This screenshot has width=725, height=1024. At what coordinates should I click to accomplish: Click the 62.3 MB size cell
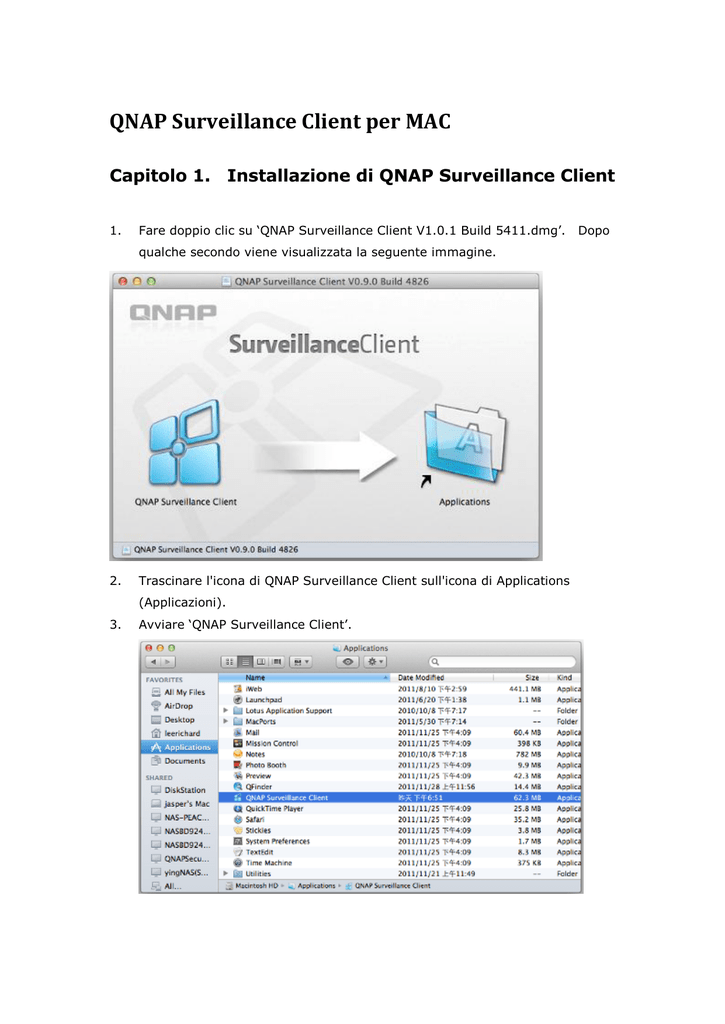(528, 798)
